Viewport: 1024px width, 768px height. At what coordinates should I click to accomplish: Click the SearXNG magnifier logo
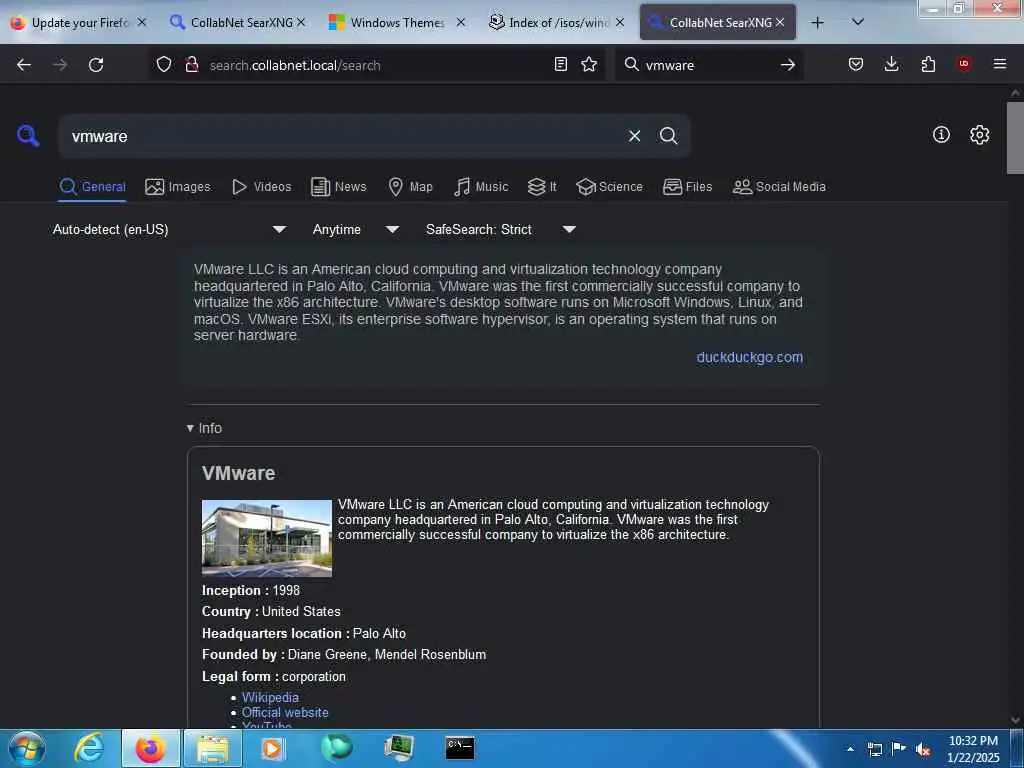[x=28, y=136]
